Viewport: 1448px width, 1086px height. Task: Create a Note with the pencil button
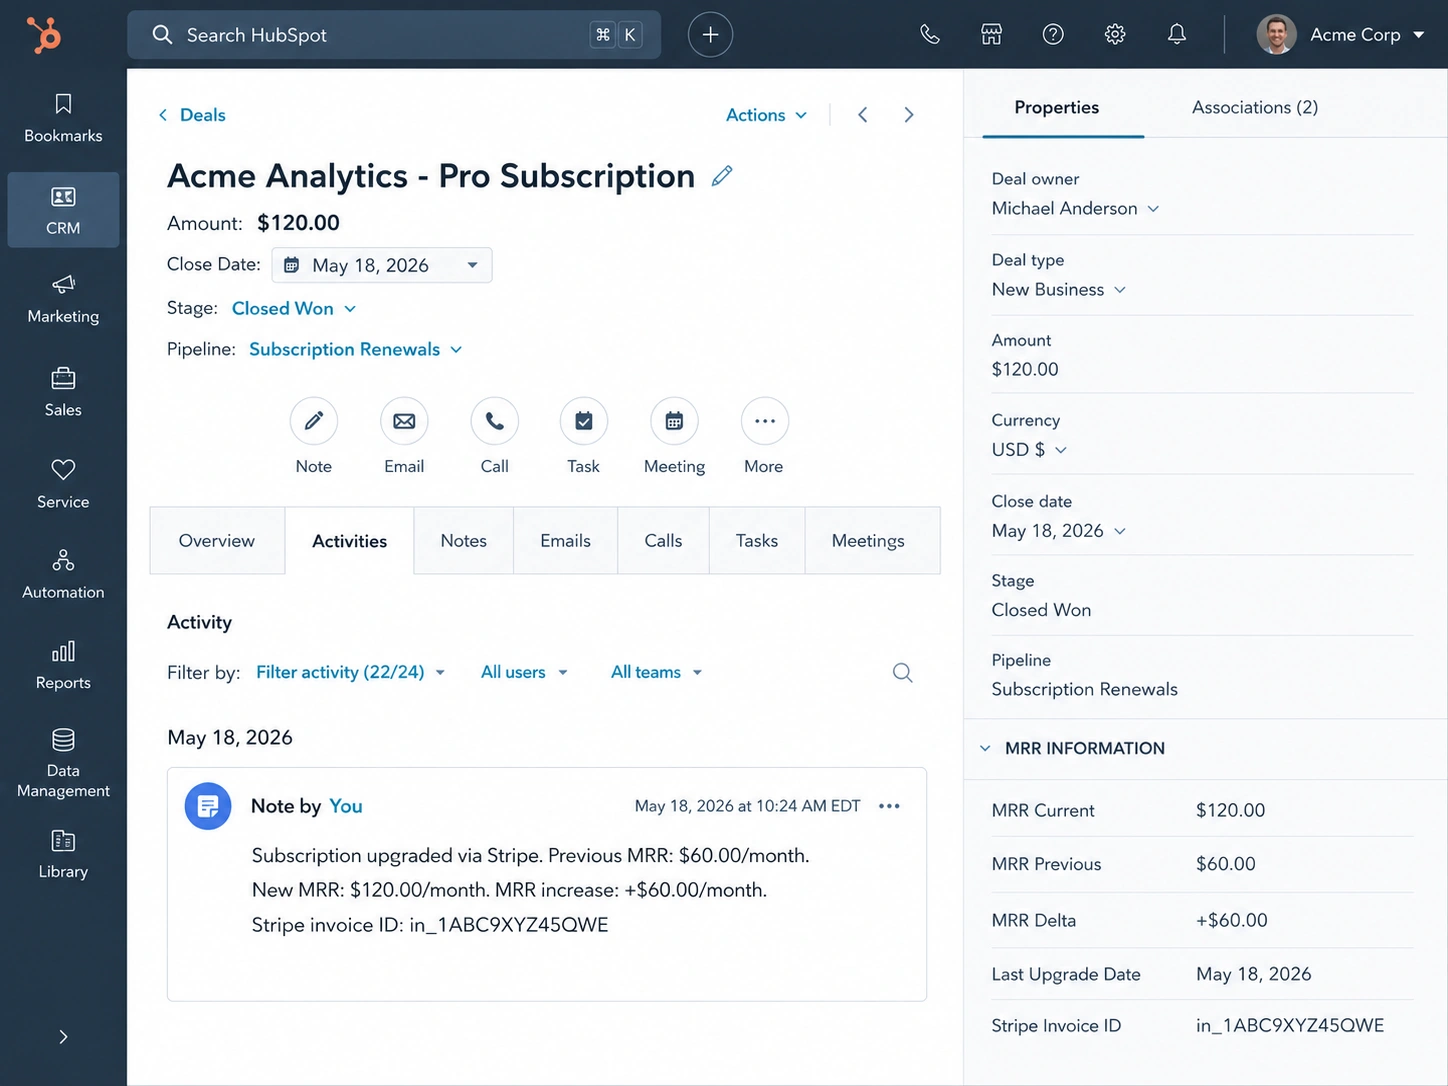tap(314, 421)
